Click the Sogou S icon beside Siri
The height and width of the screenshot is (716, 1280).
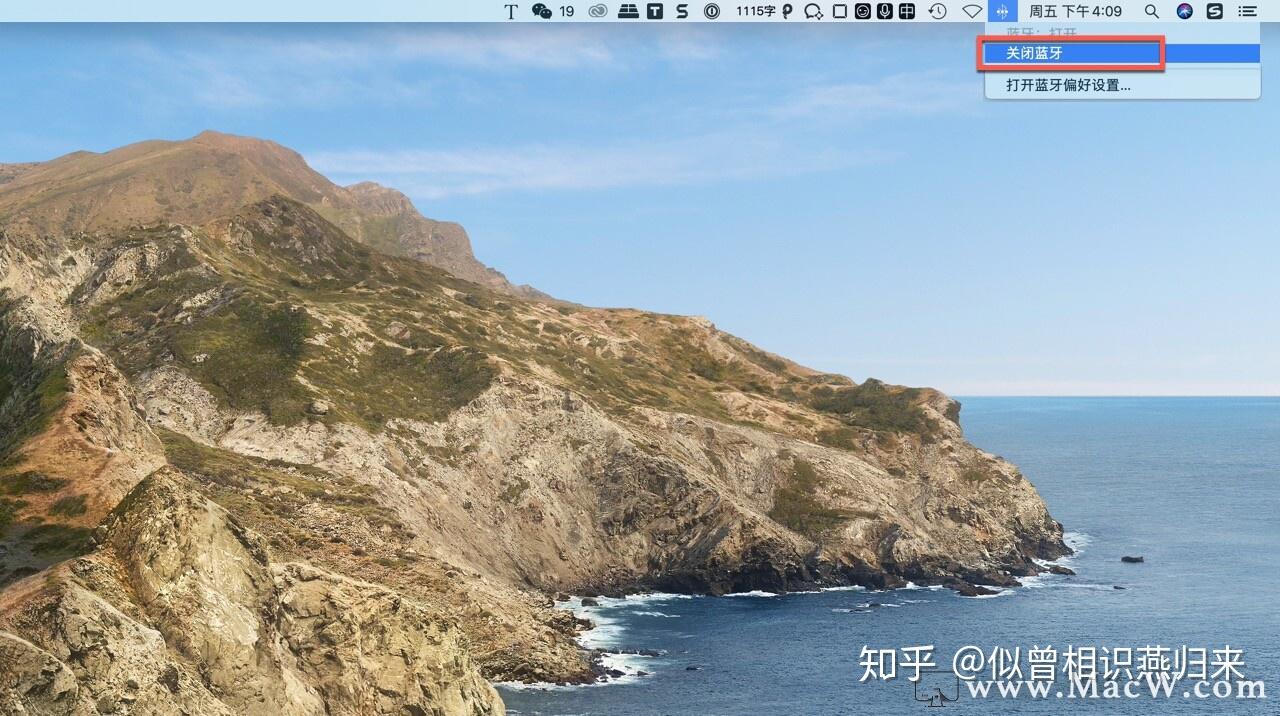coord(1214,11)
